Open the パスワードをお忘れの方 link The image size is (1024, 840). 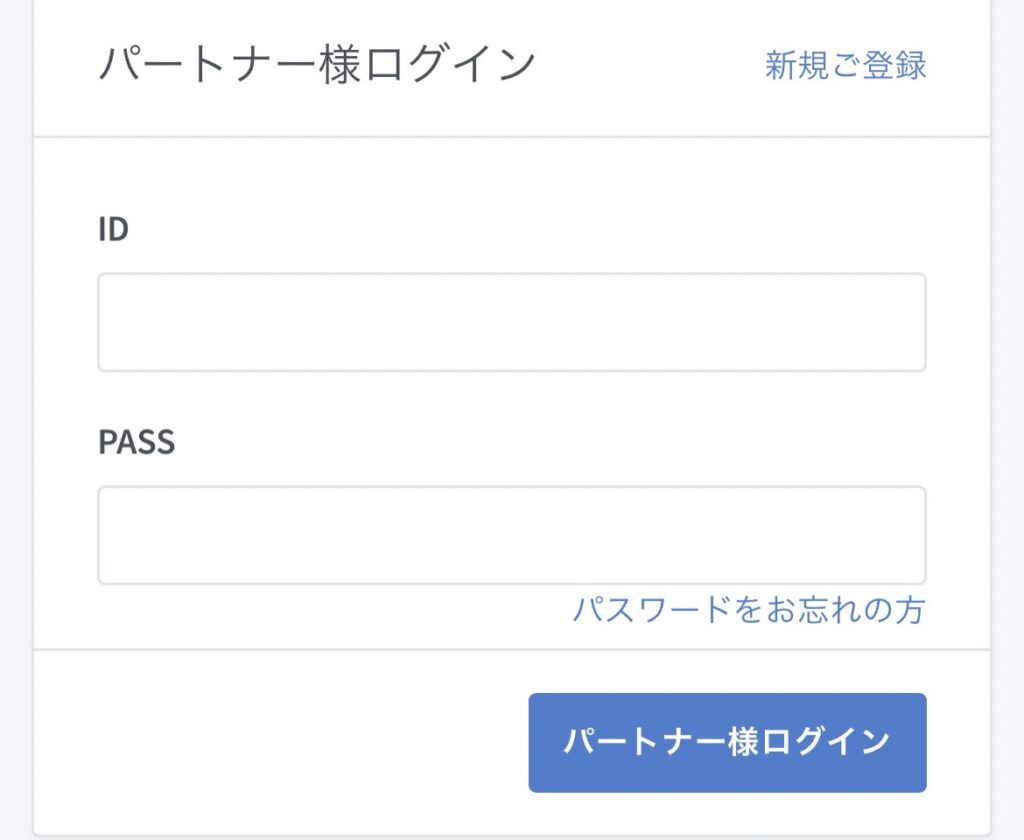tap(749, 609)
